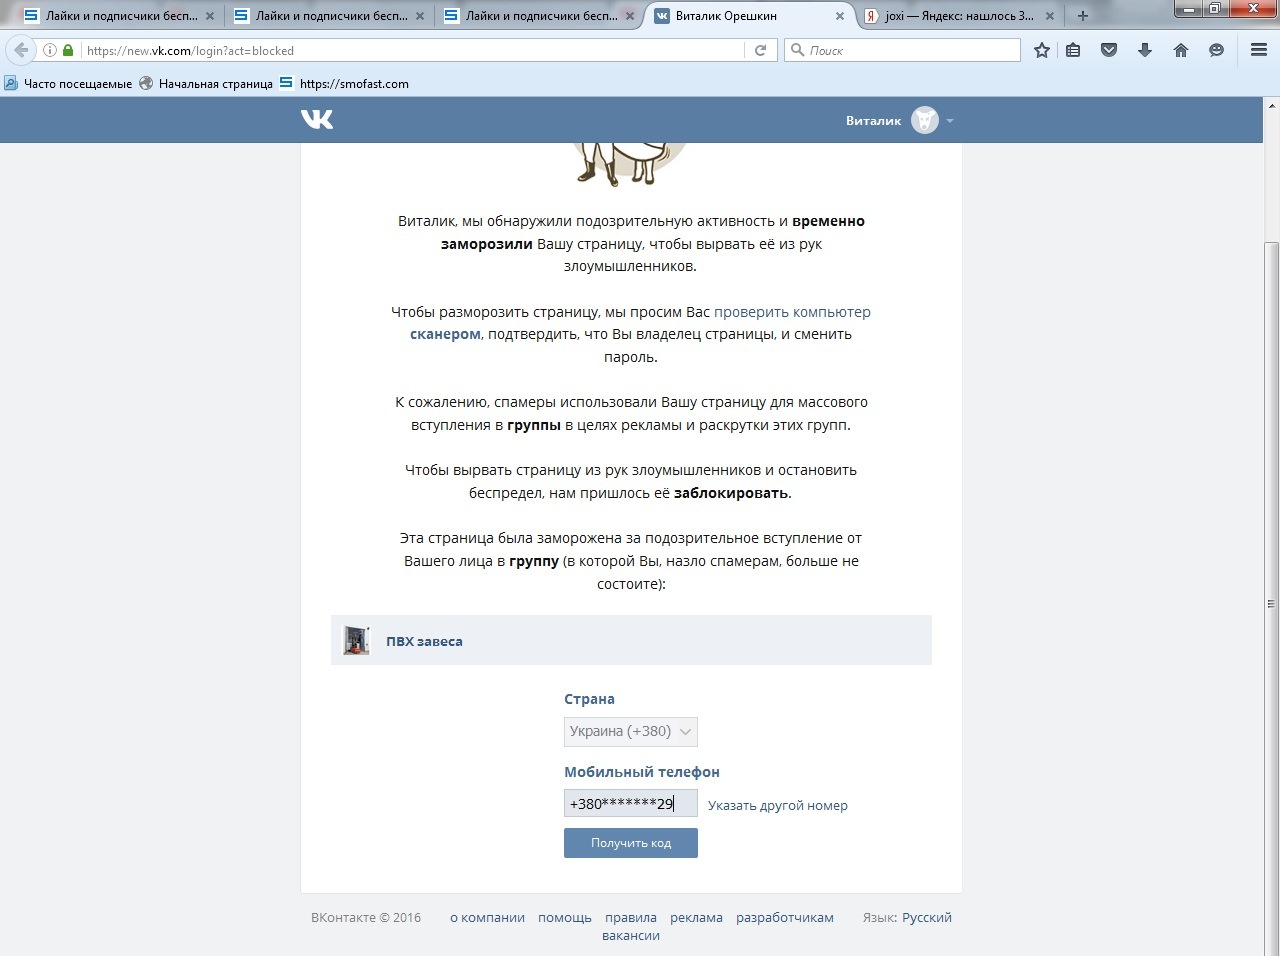Image resolution: width=1280 pixels, height=956 pixels.
Task: Go back with the browser back arrow
Action: [22, 50]
